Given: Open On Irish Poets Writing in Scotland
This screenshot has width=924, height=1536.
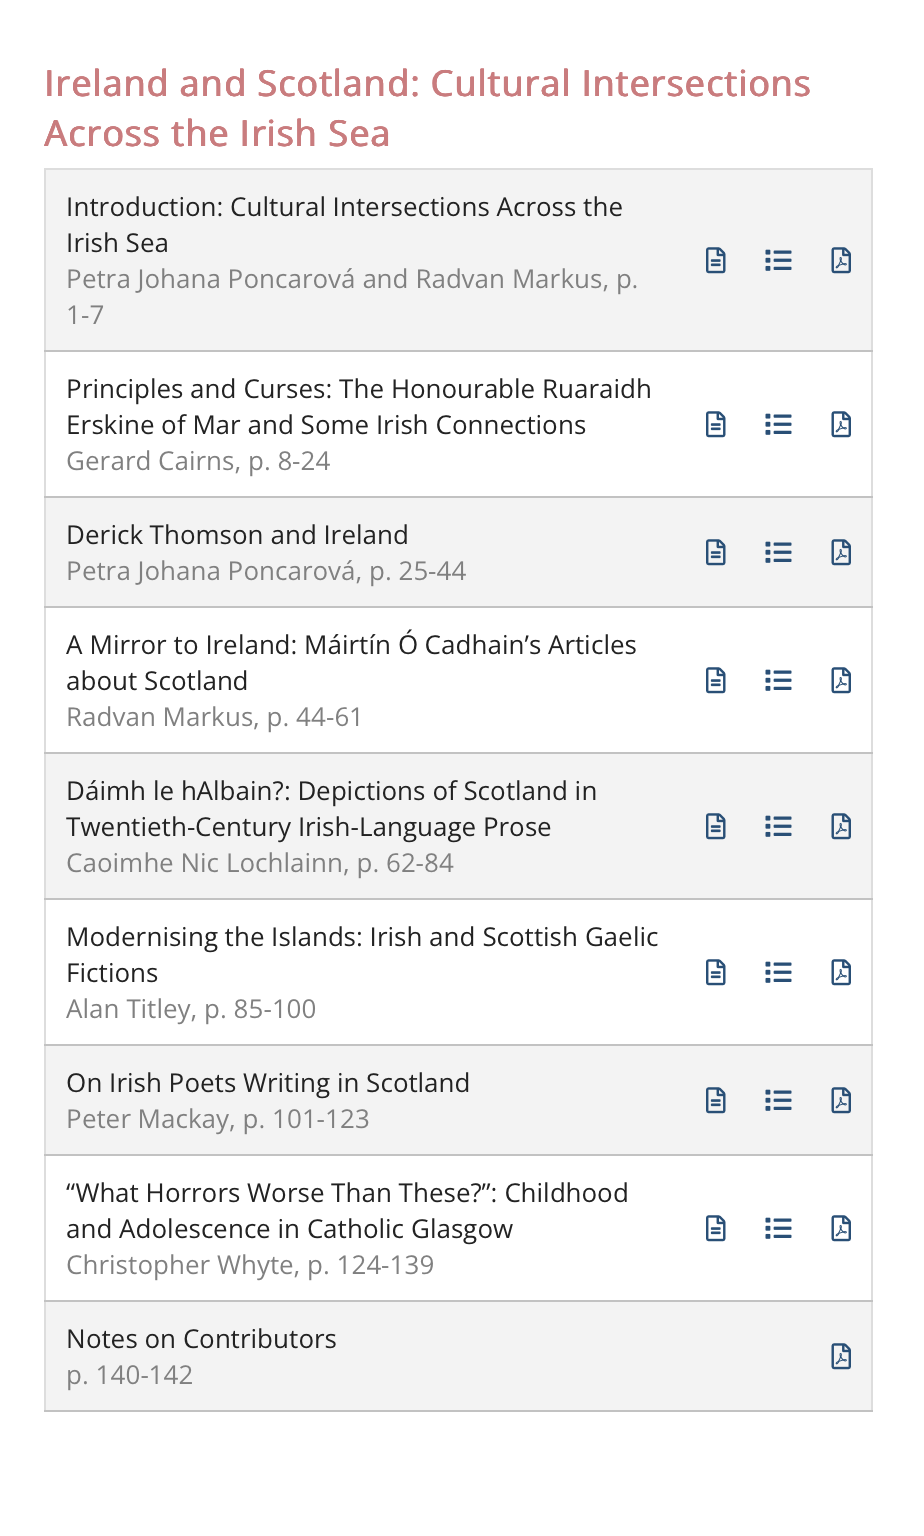Looking at the screenshot, I should tap(268, 1083).
